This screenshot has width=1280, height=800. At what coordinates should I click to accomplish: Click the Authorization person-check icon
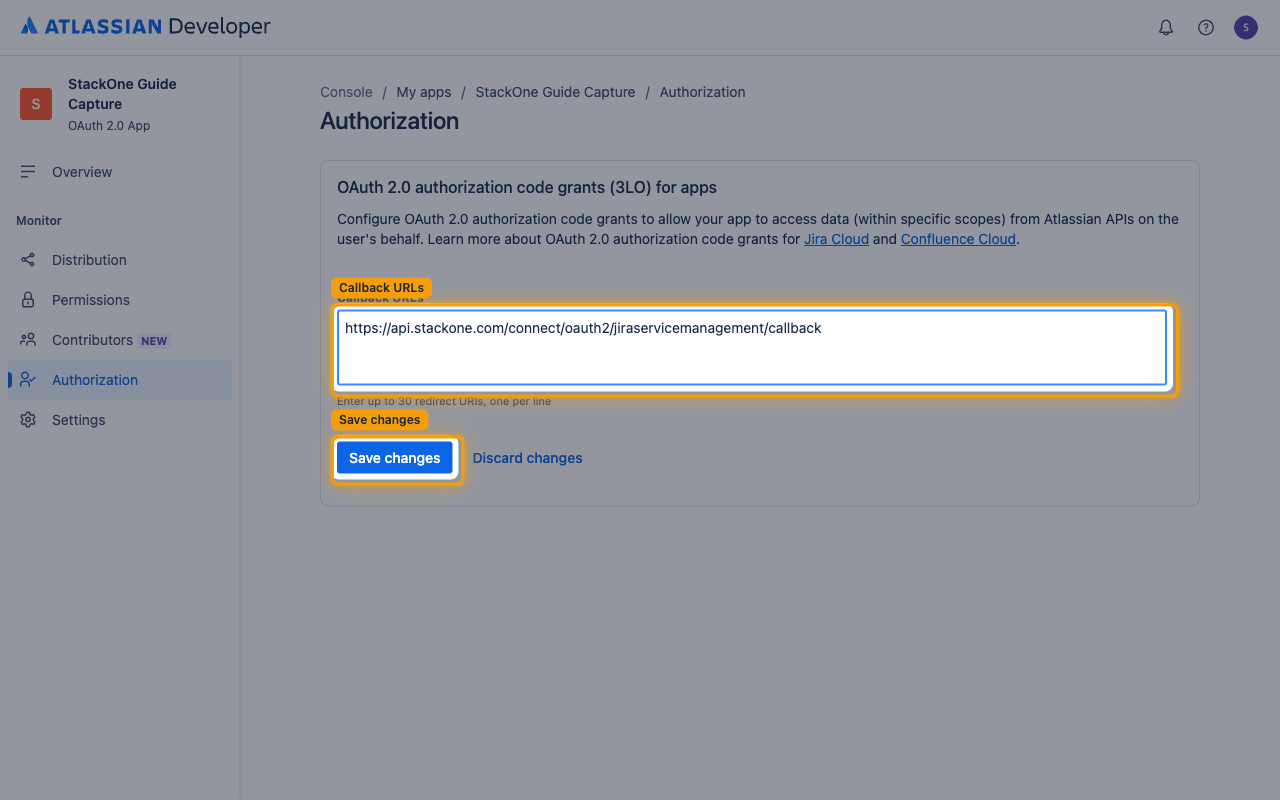[28, 380]
